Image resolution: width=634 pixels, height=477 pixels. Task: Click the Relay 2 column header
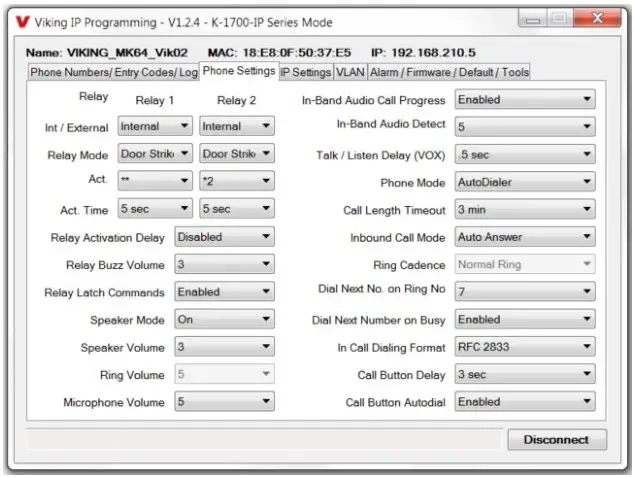(237, 100)
